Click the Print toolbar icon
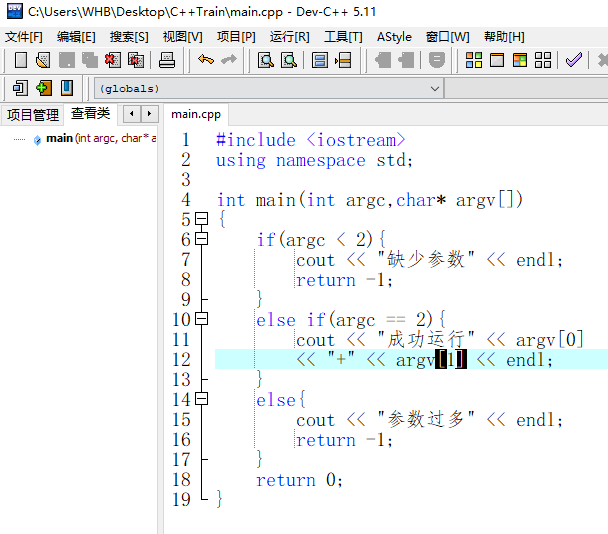 (167, 60)
